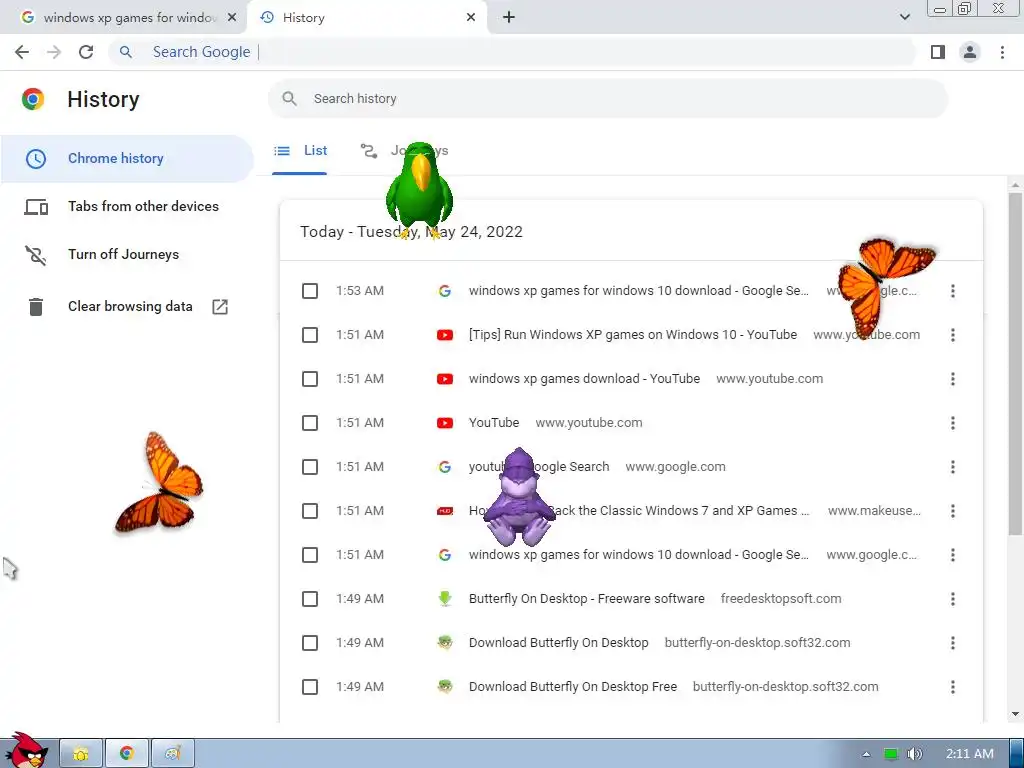This screenshot has height=768, width=1024.
Task: Select Chrome history in sidebar
Action: click(x=127, y=159)
